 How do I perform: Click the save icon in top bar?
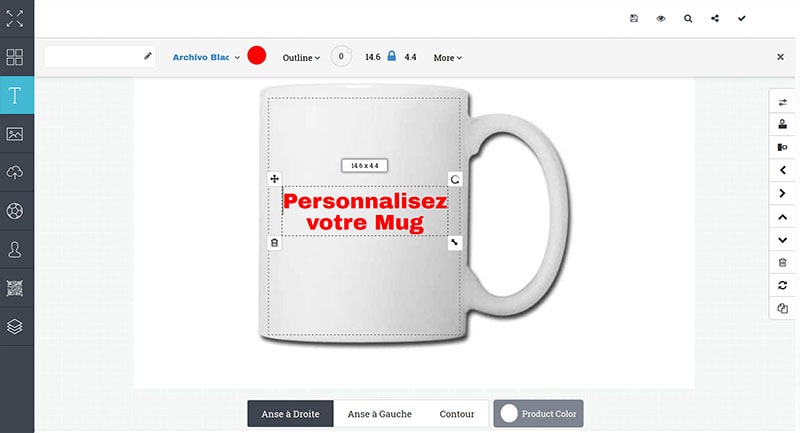pos(634,18)
